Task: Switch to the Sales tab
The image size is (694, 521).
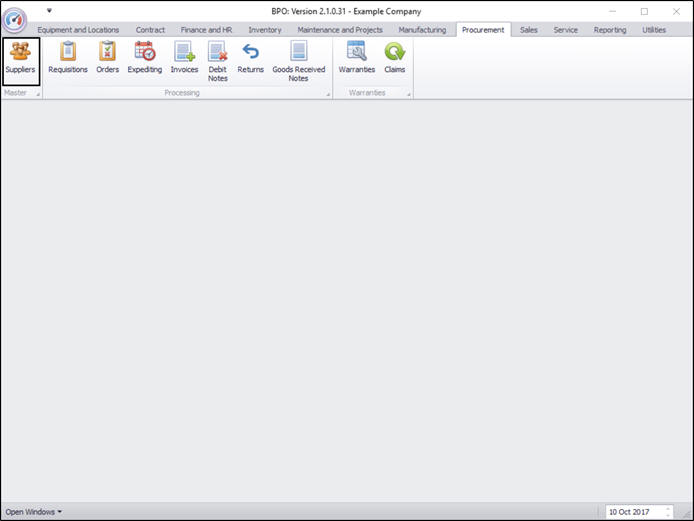Action: coord(528,30)
